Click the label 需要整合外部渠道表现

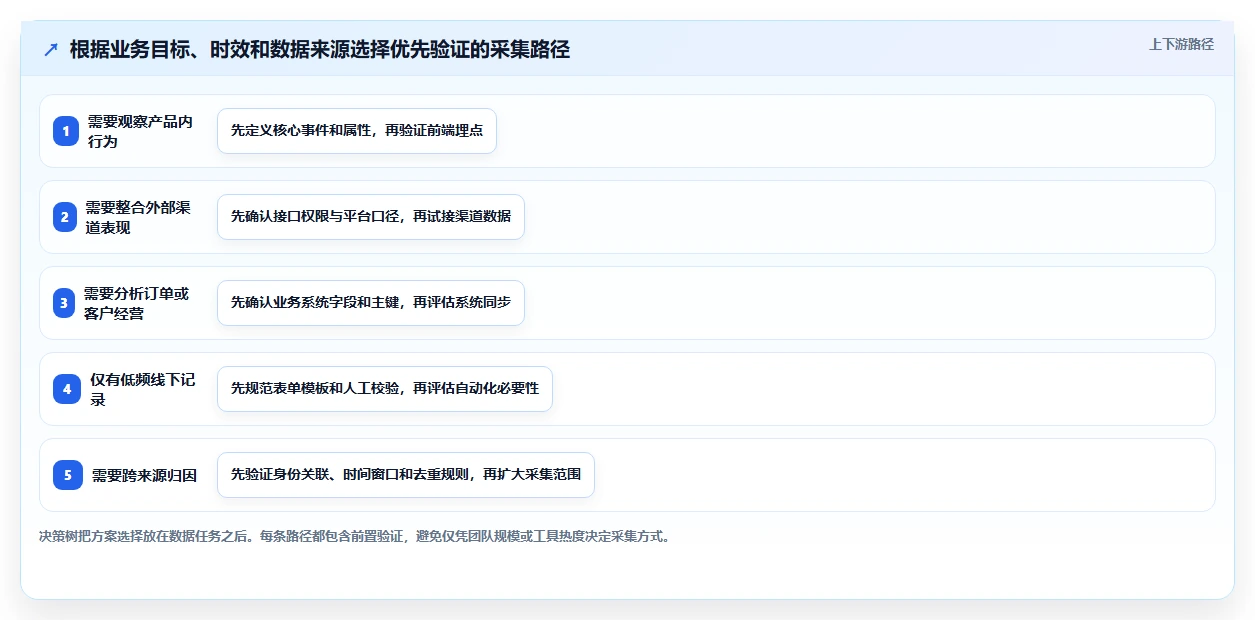tap(138, 217)
